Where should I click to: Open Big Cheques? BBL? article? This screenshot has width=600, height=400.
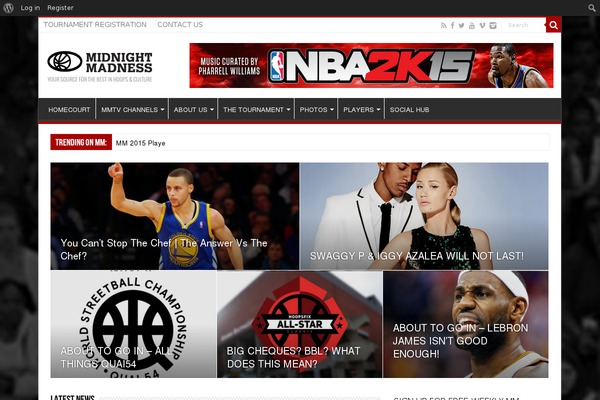point(300,324)
